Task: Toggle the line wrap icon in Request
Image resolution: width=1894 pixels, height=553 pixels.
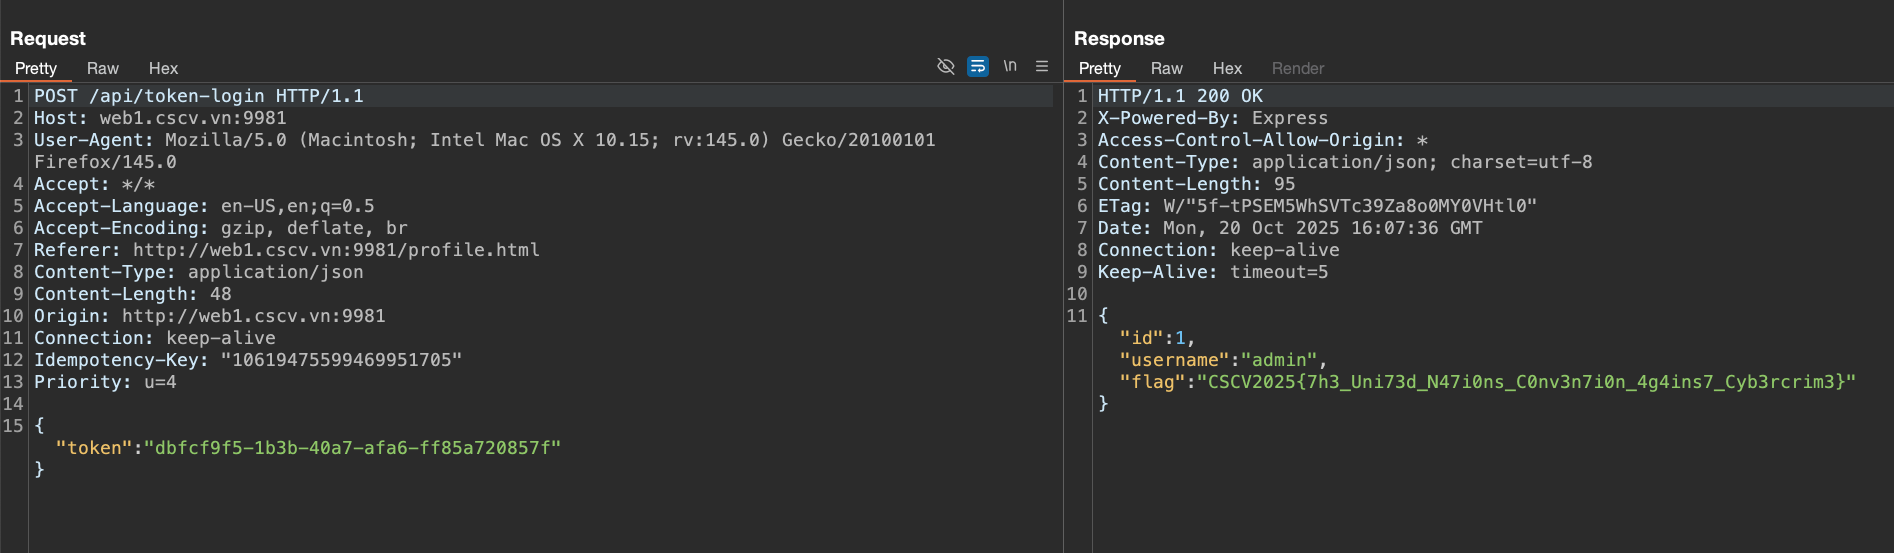Action: tap(978, 67)
